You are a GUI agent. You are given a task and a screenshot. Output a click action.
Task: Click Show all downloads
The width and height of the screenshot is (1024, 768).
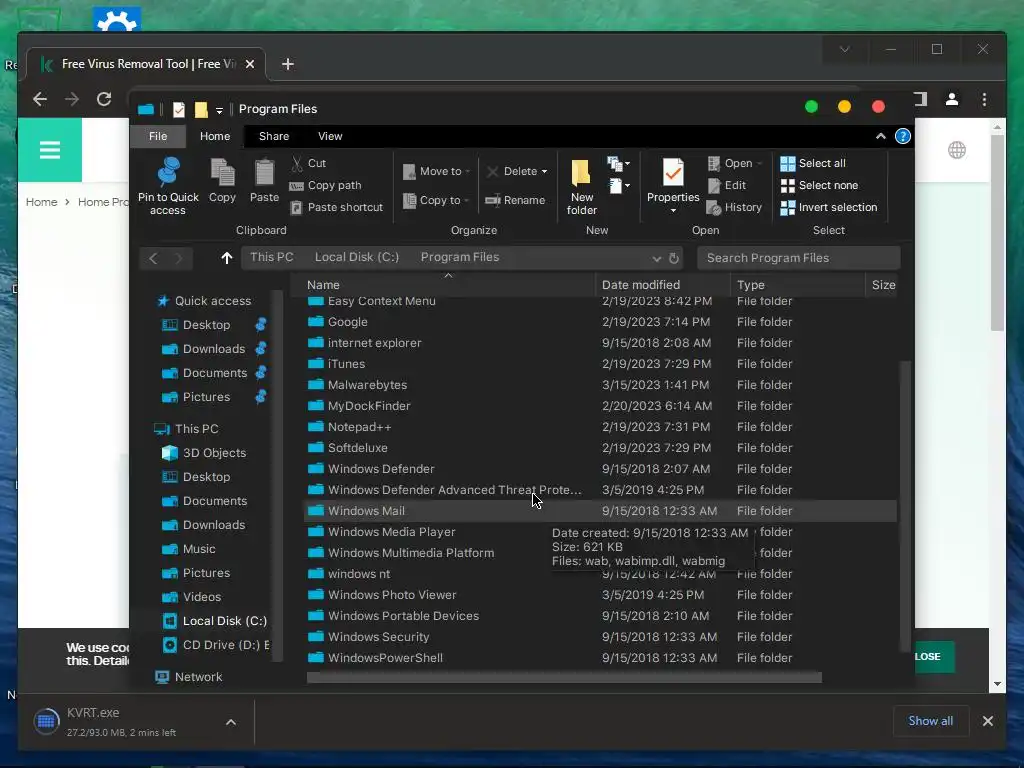930,721
